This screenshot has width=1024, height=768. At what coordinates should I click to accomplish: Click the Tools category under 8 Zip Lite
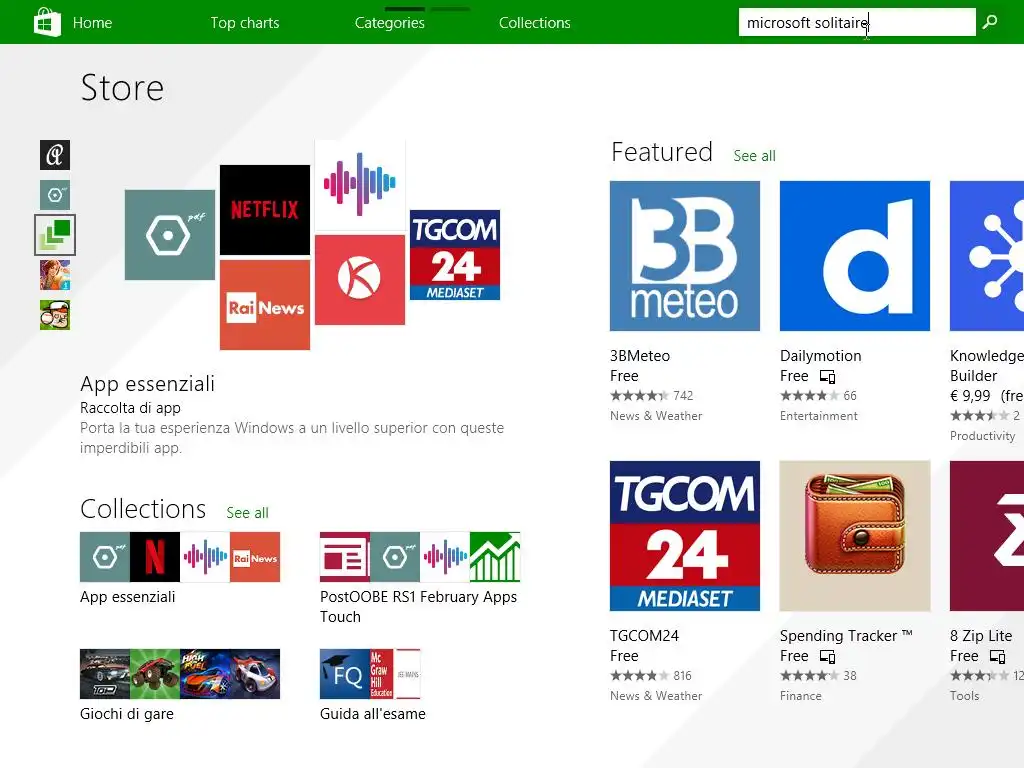coord(965,696)
